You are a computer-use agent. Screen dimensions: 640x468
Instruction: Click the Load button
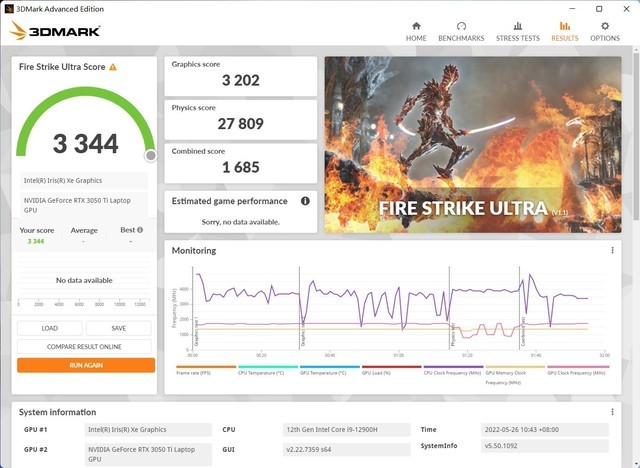[x=50, y=328]
